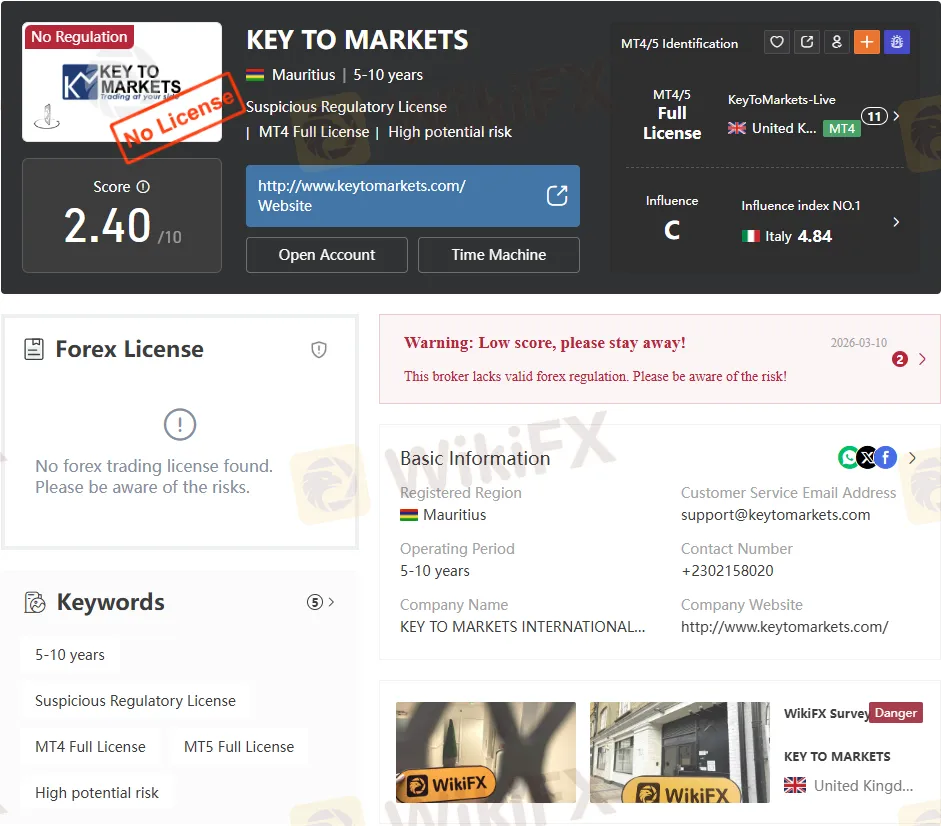Click 'Suspicious Regulatory License' header text

(x=346, y=107)
